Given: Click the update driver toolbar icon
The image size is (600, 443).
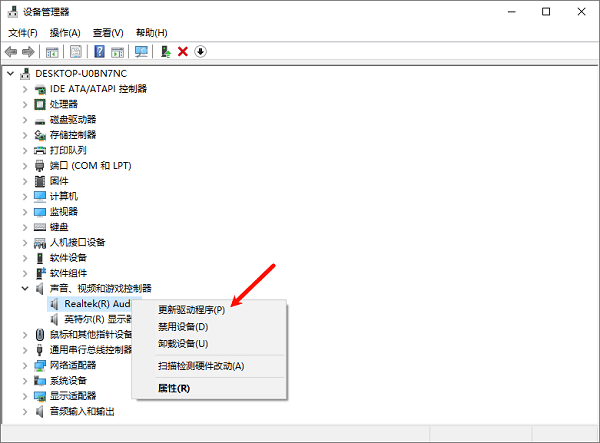Looking at the screenshot, I should [165, 51].
